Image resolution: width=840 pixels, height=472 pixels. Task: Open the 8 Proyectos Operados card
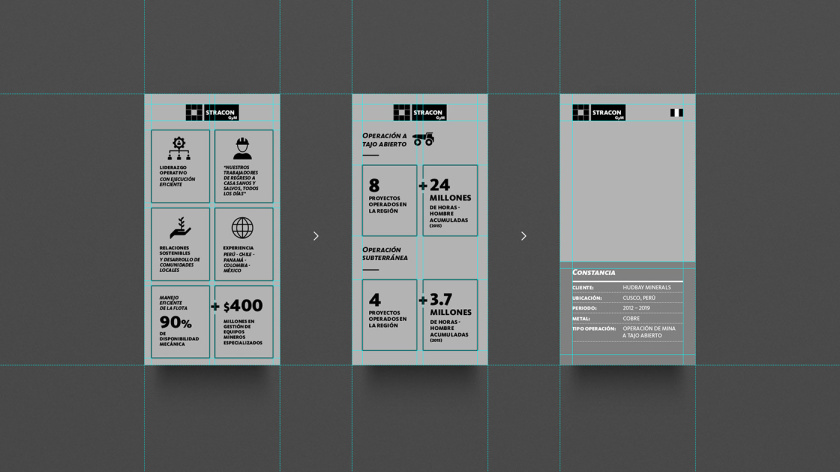389,200
